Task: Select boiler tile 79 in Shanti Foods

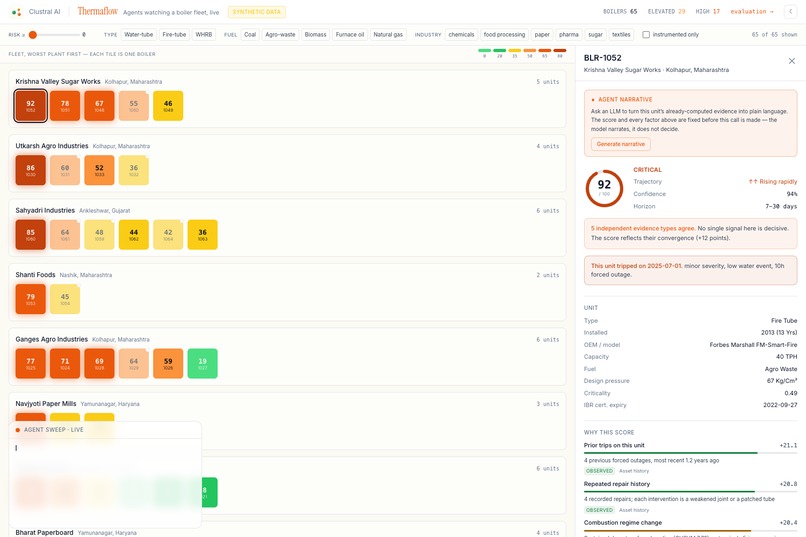Action: (x=31, y=299)
